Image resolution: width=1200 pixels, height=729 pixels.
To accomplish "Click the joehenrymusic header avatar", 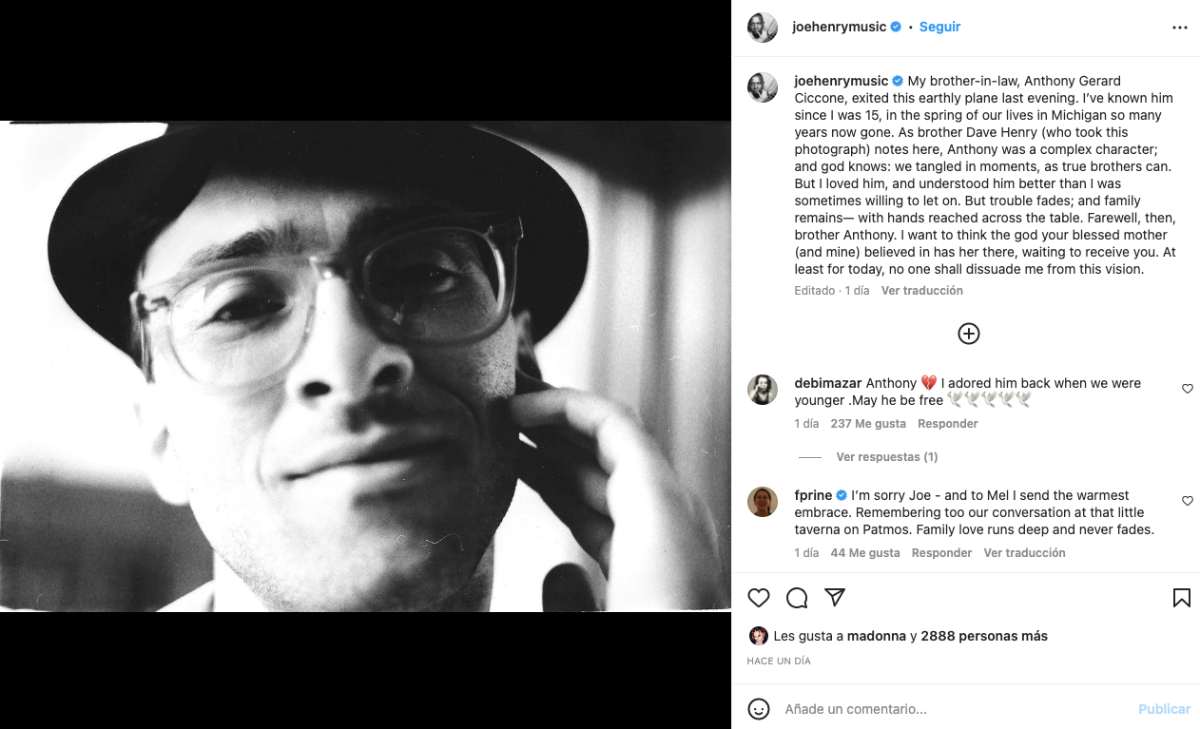I will tap(762, 28).
